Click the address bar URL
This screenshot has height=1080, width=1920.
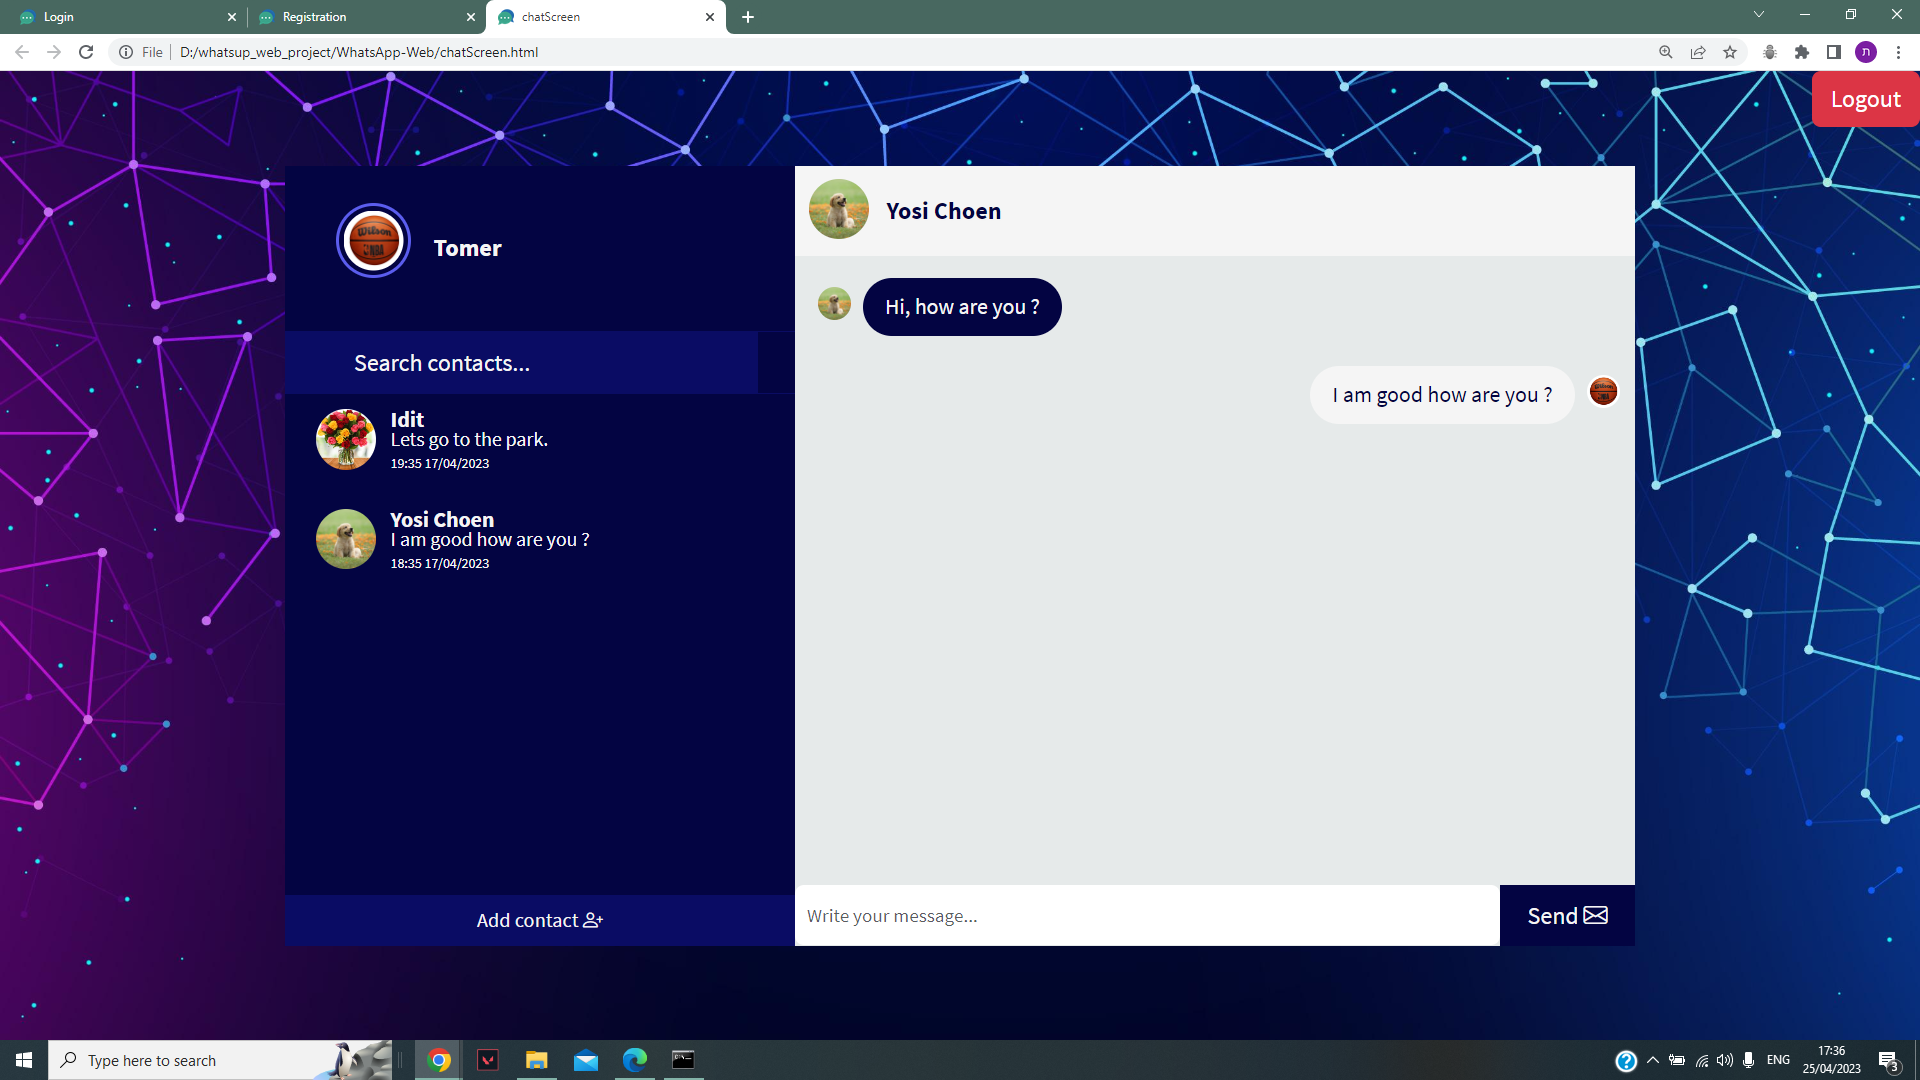click(359, 52)
